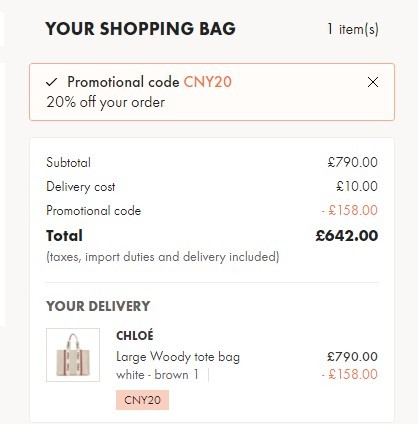Screen dimensions: 418x424
Task: Click the checkmark icon beside Promotional code
Action: coord(52,82)
